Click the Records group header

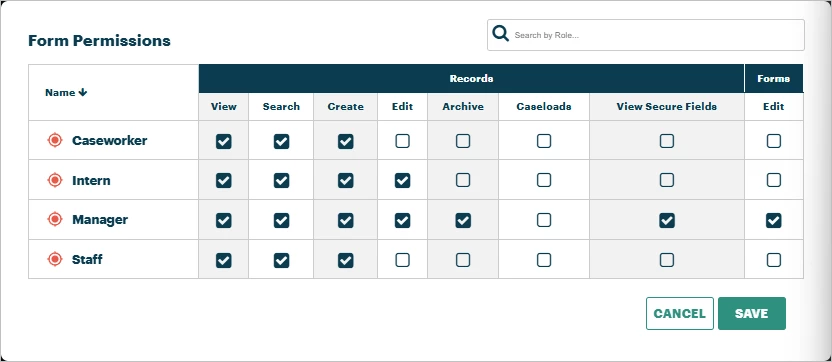click(x=471, y=79)
